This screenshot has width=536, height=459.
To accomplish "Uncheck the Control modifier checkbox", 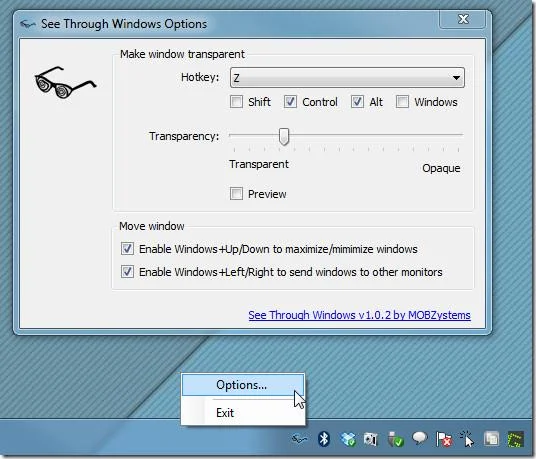I will [x=290, y=102].
